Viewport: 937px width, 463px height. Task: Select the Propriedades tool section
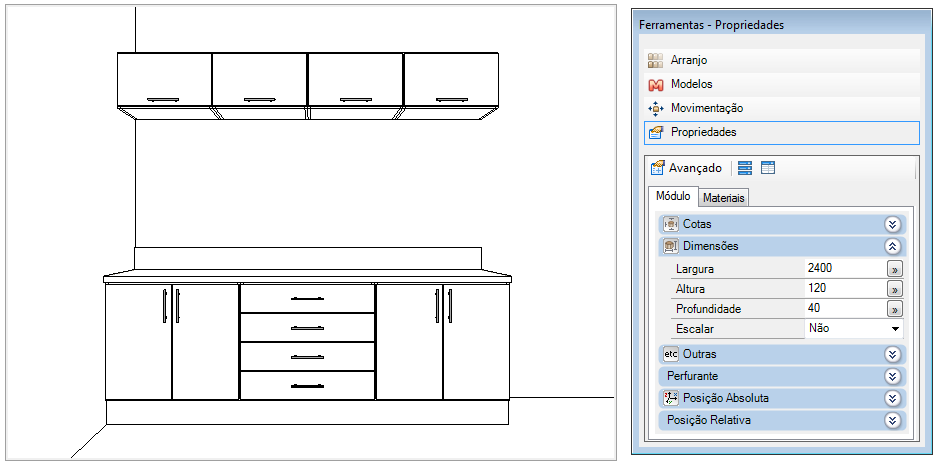click(782, 133)
